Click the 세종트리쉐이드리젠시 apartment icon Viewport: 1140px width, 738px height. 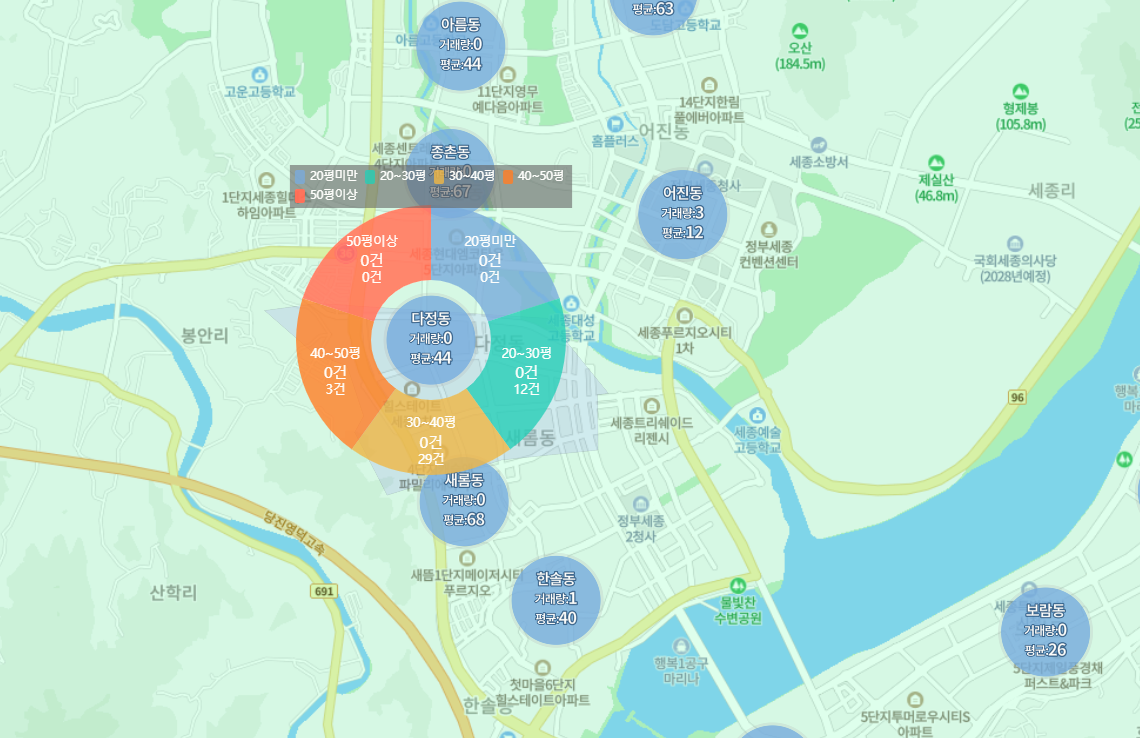(651, 406)
